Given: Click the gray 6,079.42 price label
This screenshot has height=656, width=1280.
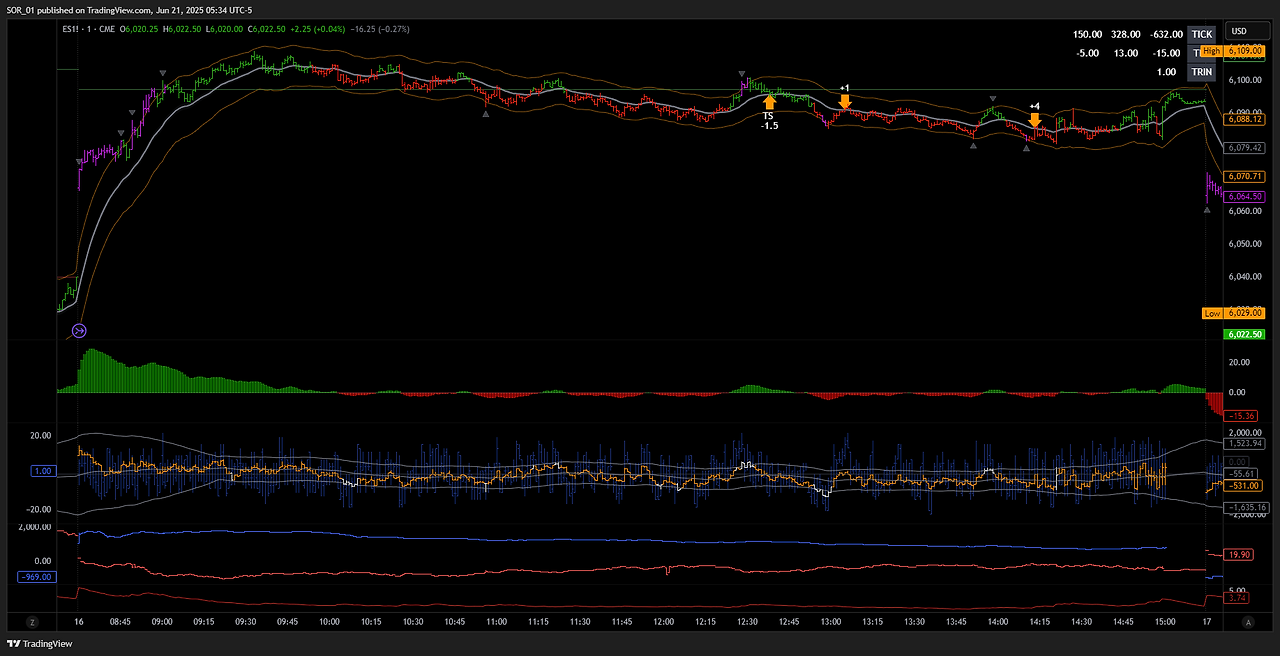Looking at the screenshot, I should click(1244, 148).
